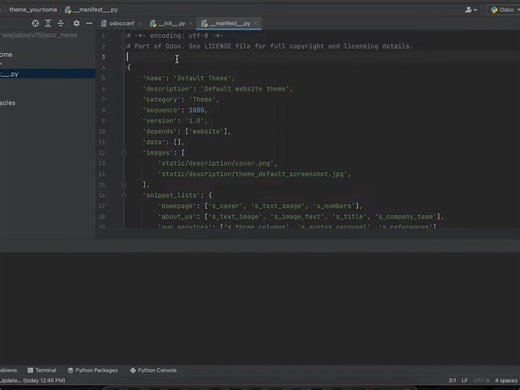Toggle the fold marker at line 2
The width and height of the screenshot is (520, 390).
[x=124, y=46]
